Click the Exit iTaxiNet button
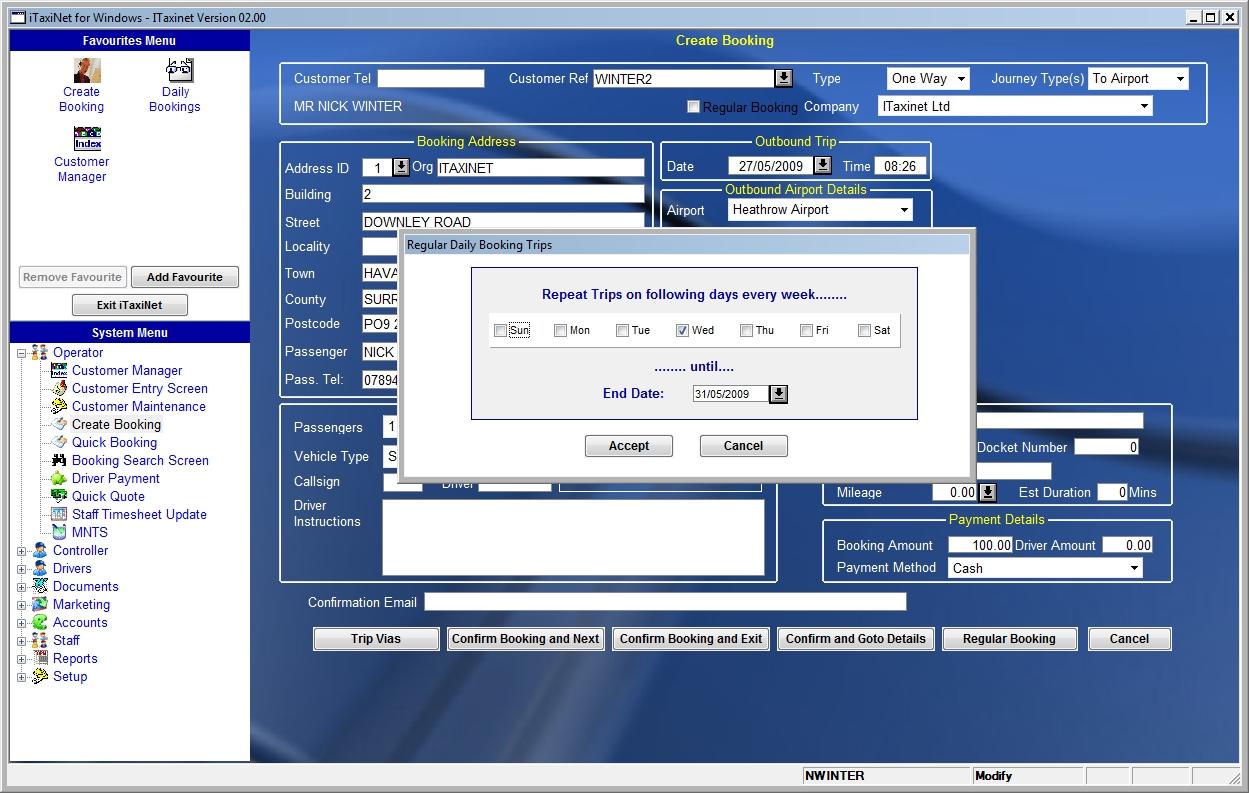 pyautogui.click(x=129, y=305)
